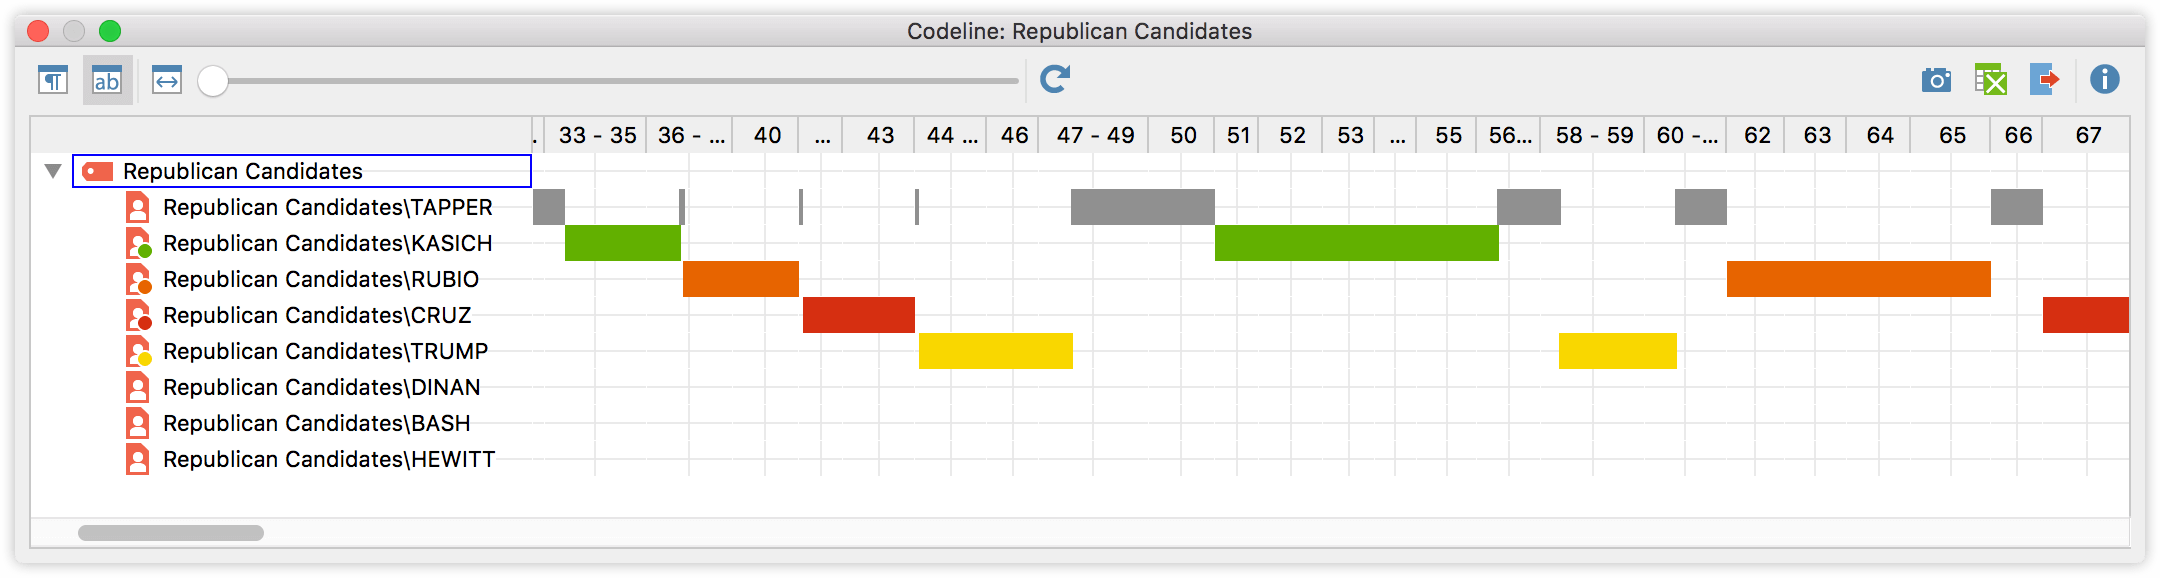Click the Excel export icon
The height and width of the screenshot is (578, 2160).
pos(1991,80)
